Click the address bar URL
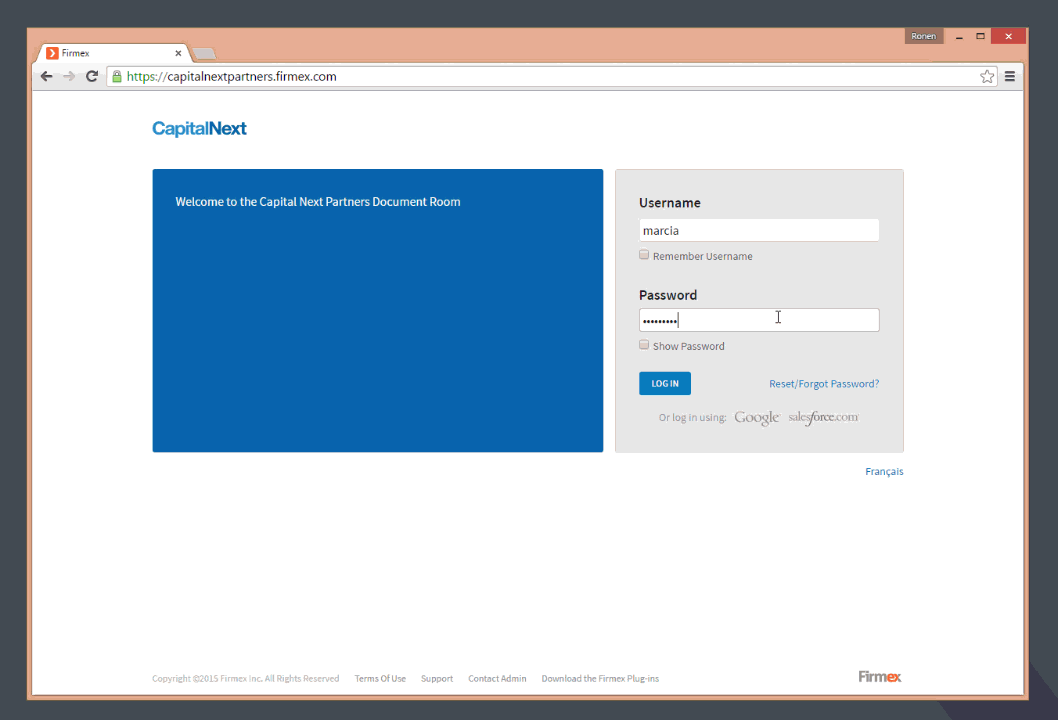The image size is (1058, 720). (x=231, y=76)
